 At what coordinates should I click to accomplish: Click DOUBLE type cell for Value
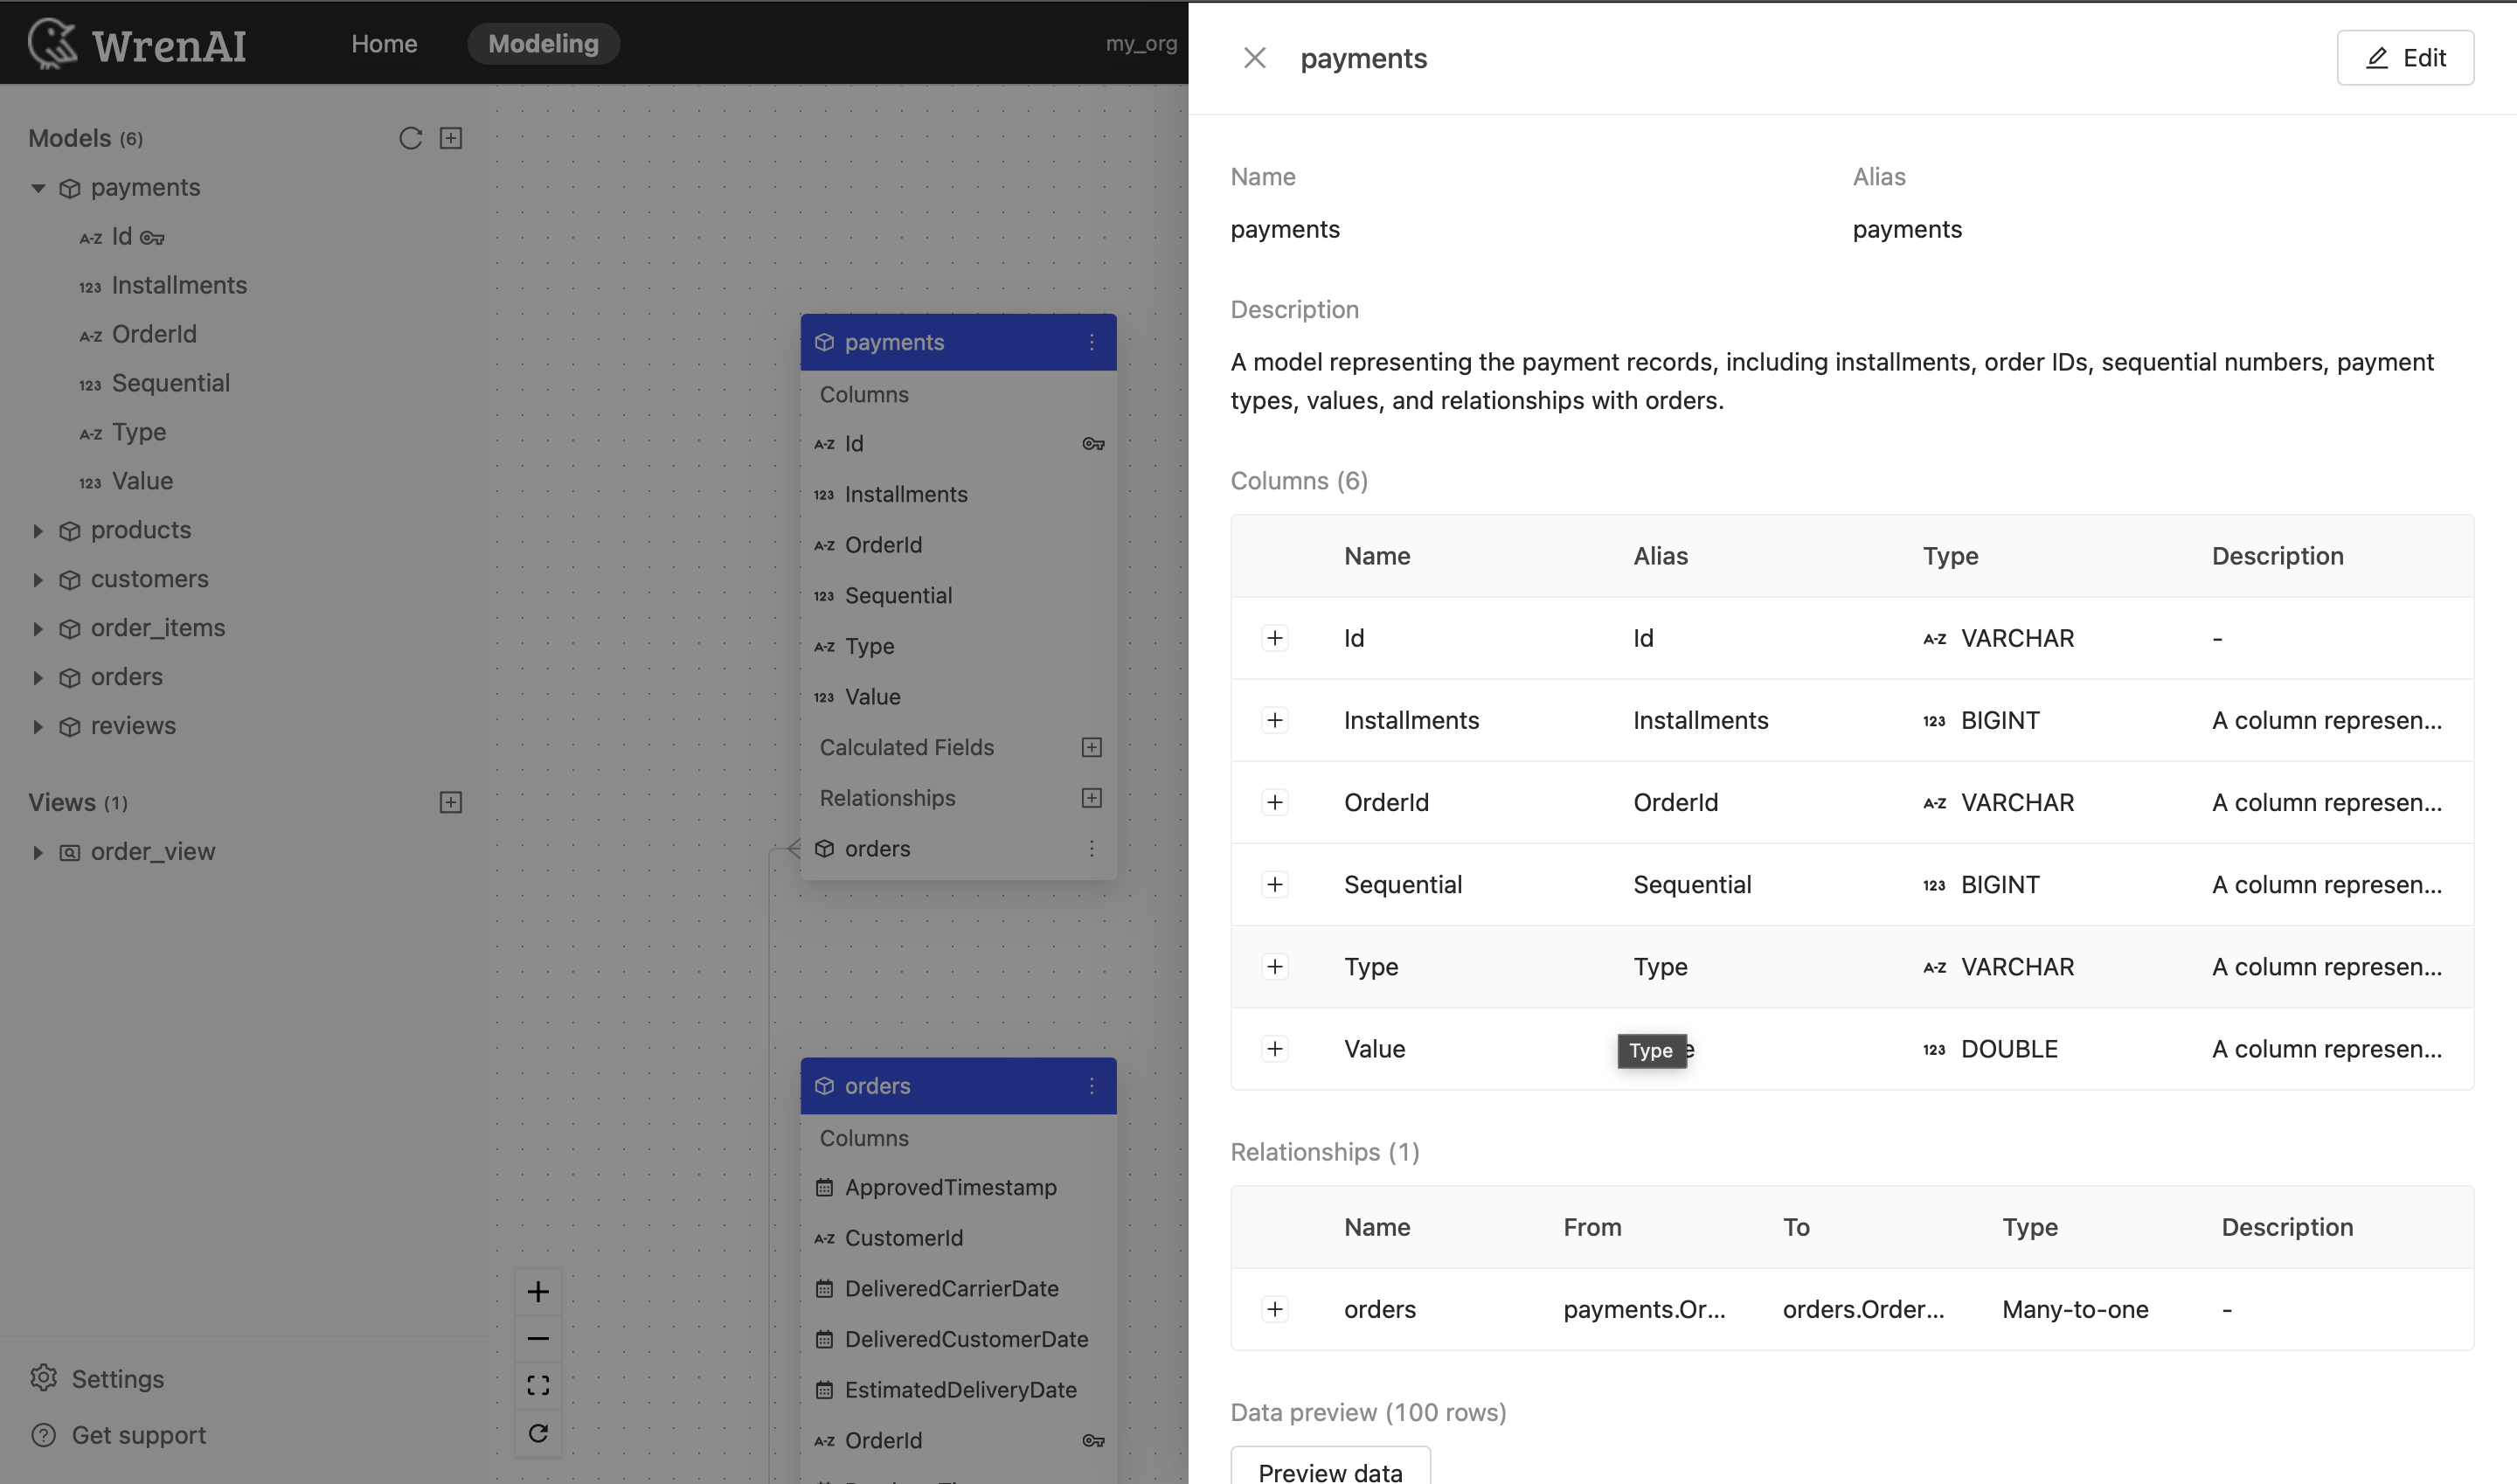pyautogui.click(x=1990, y=1048)
